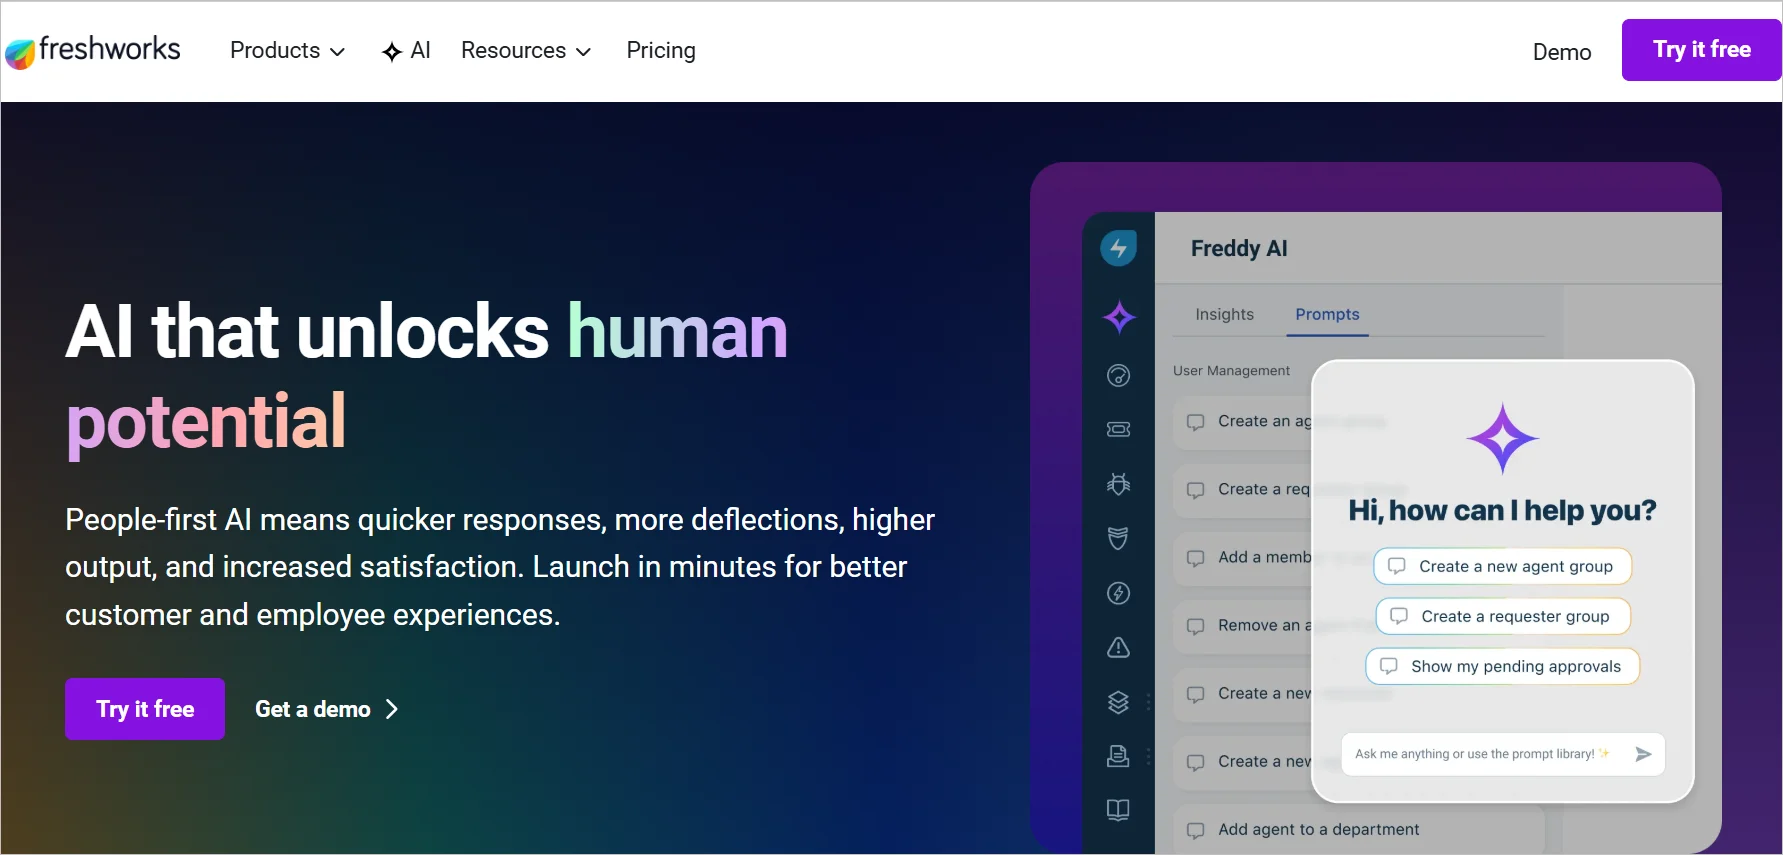The image size is (1783, 855).
Task: Open the Products dropdown menu
Action: 287,51
